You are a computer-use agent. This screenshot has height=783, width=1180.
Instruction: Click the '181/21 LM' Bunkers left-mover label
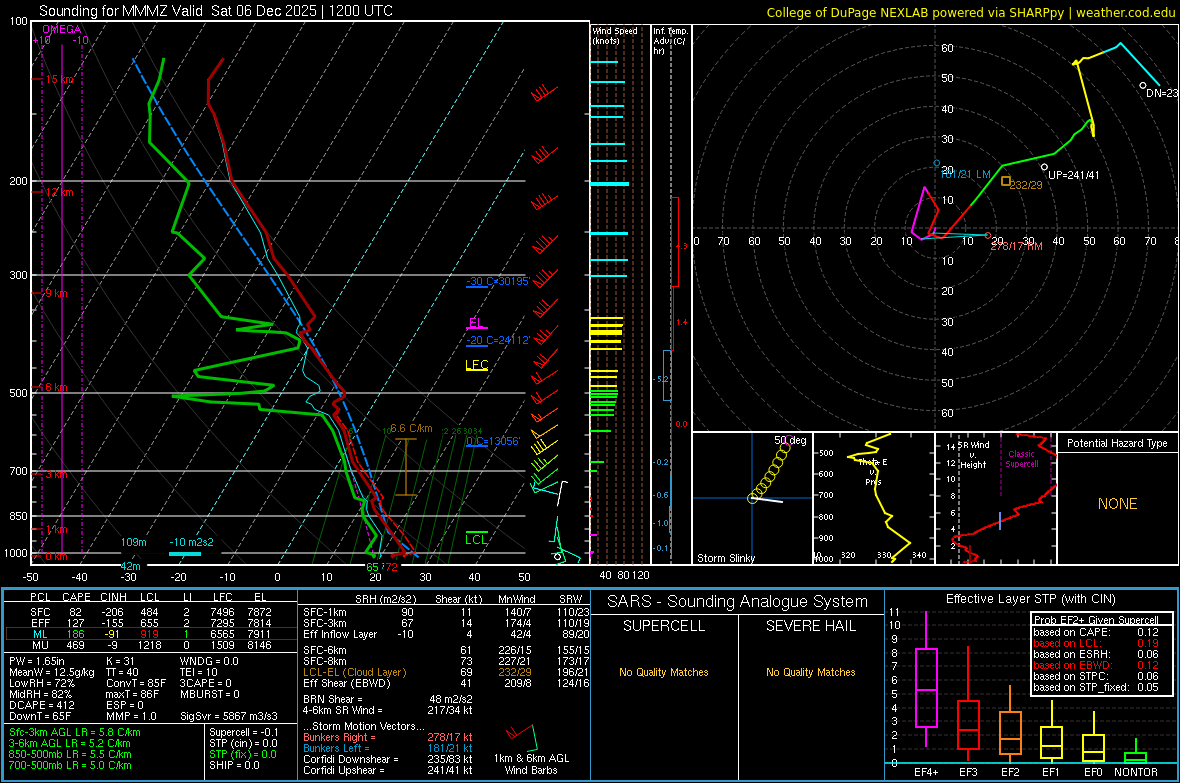tap(966, 174)
